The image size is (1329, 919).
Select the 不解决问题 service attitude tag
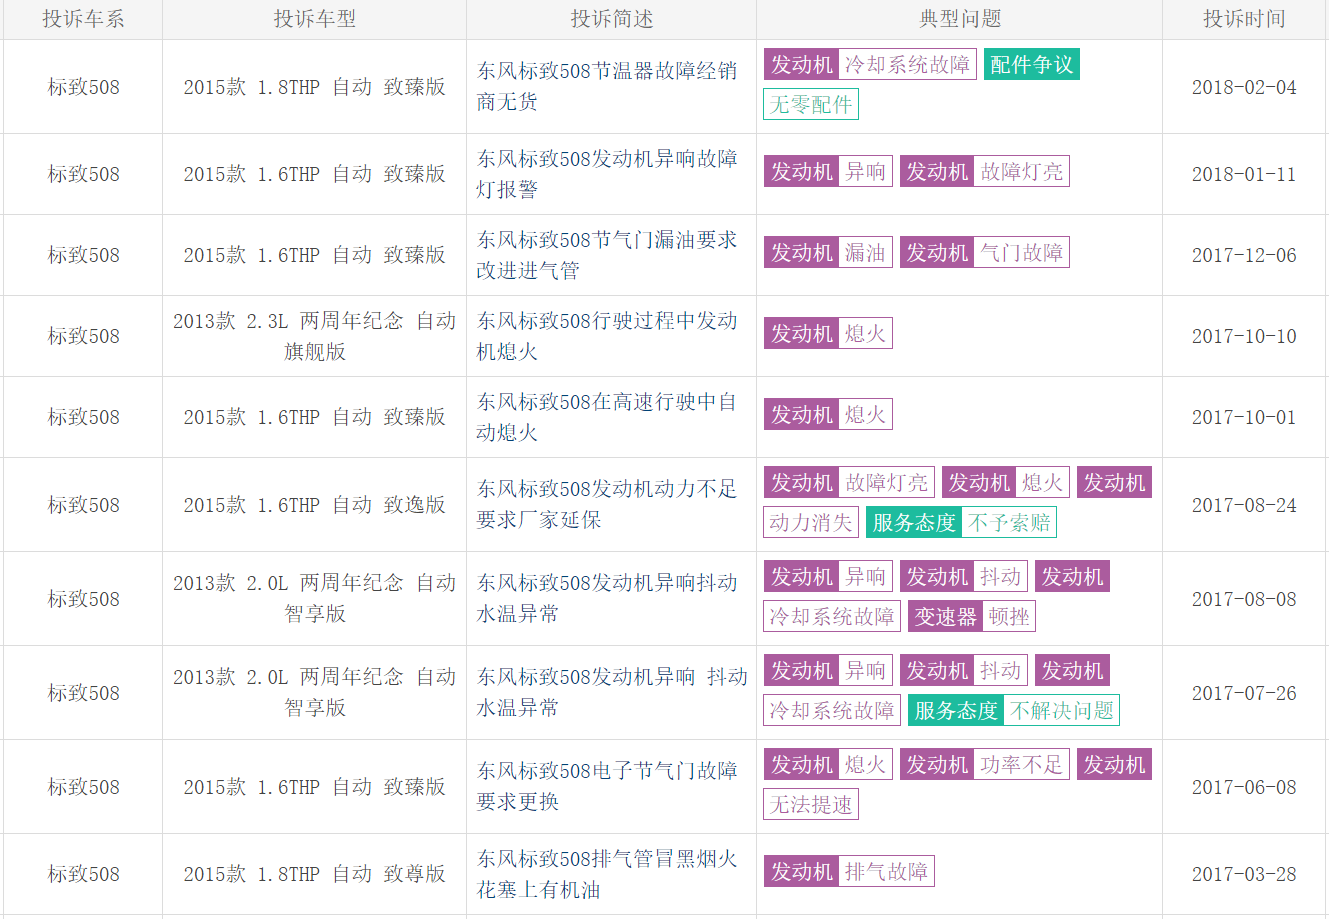tap(1061, 710)
